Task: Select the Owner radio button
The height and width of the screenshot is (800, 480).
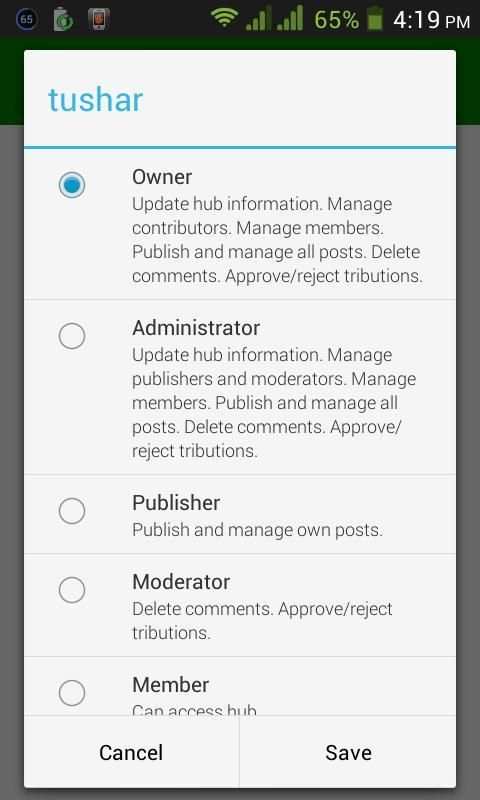Action: 71,185
